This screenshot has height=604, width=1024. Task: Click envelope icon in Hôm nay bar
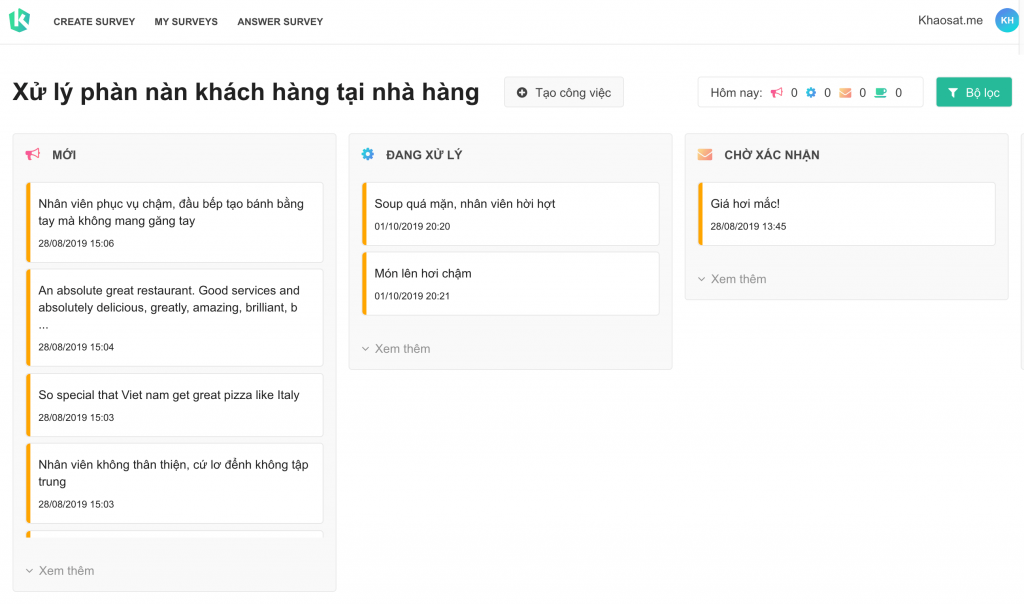click(x=845, y=93)
